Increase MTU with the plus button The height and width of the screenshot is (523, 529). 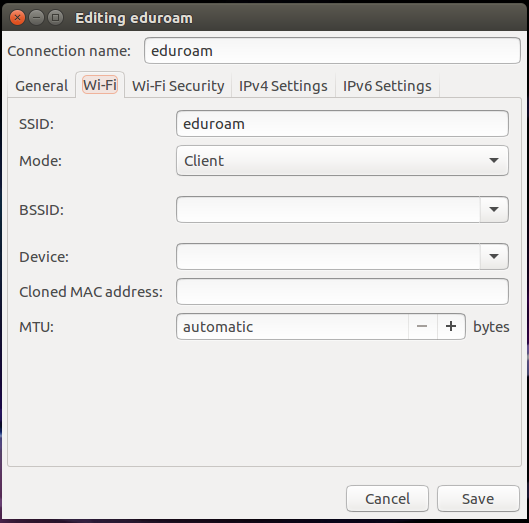451,327
